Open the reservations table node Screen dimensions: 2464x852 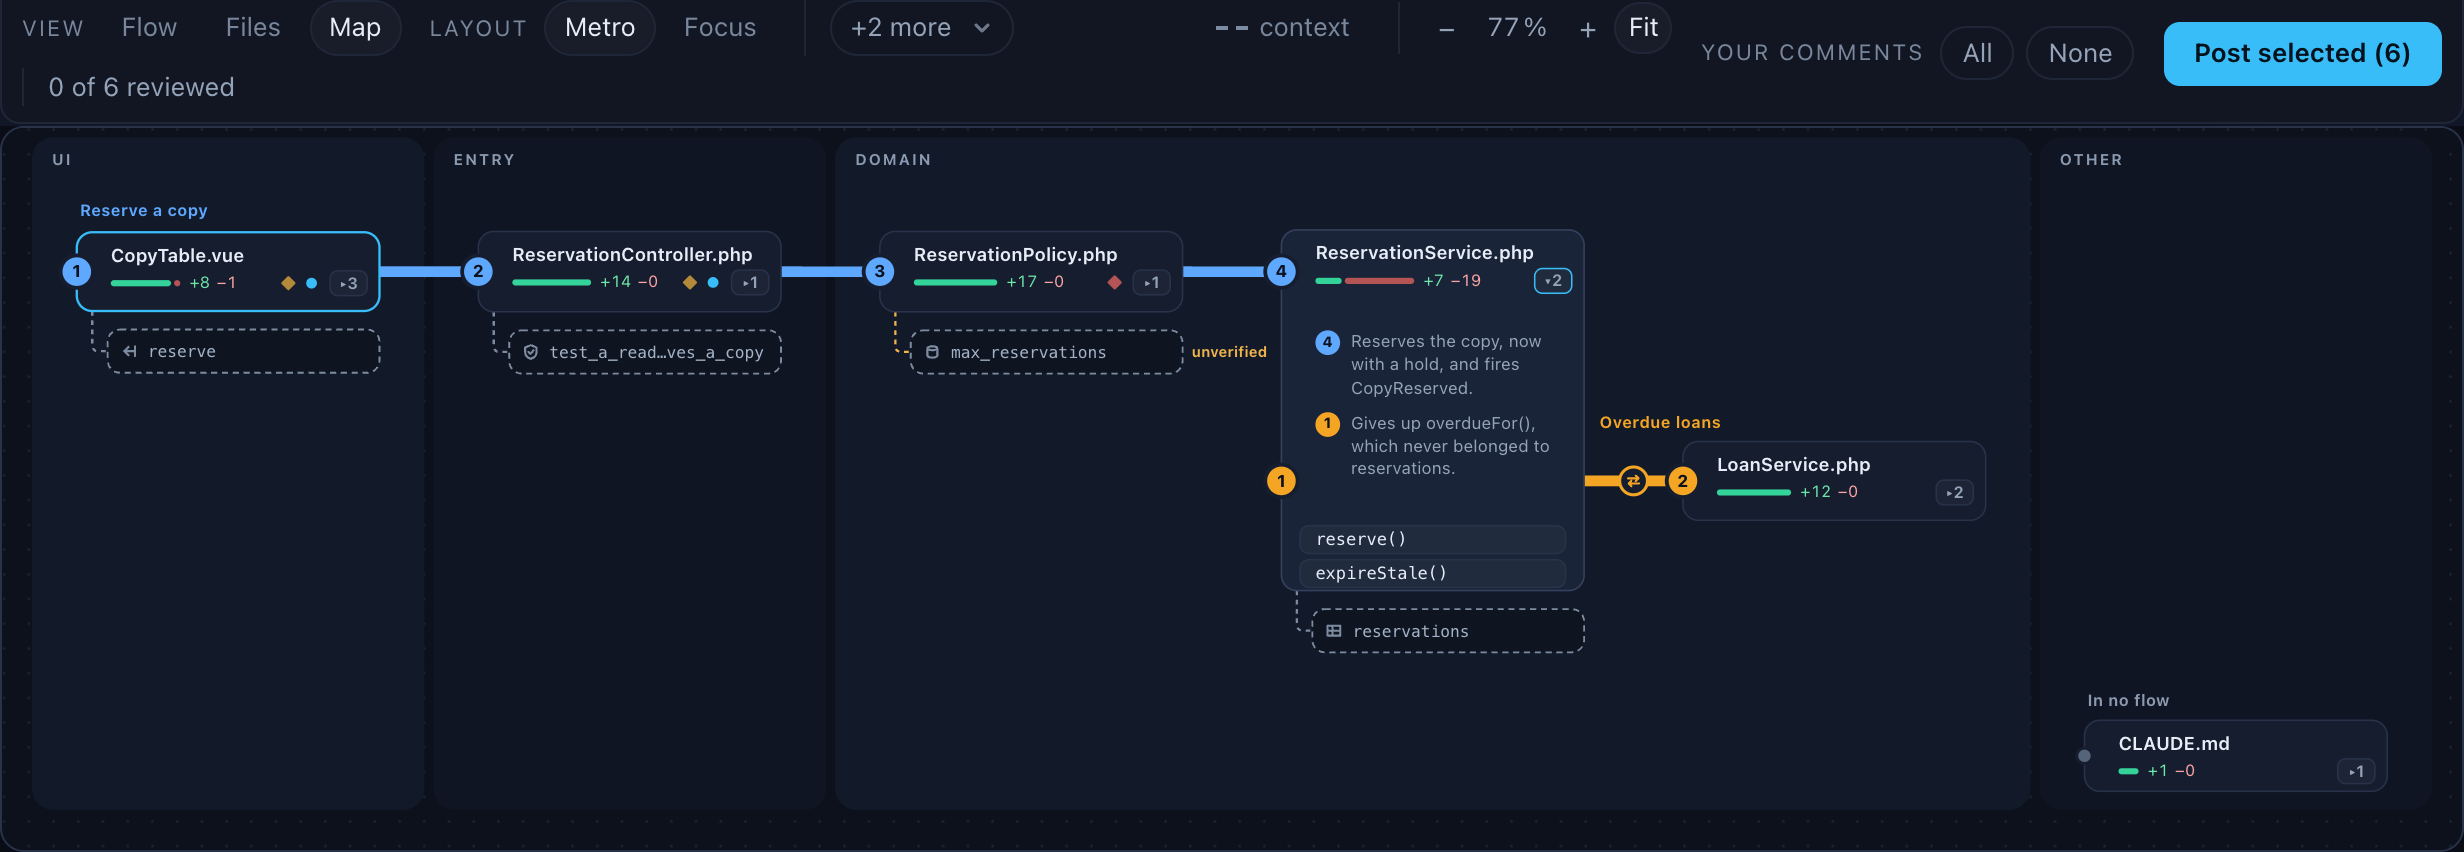[x=1448, y=631]
